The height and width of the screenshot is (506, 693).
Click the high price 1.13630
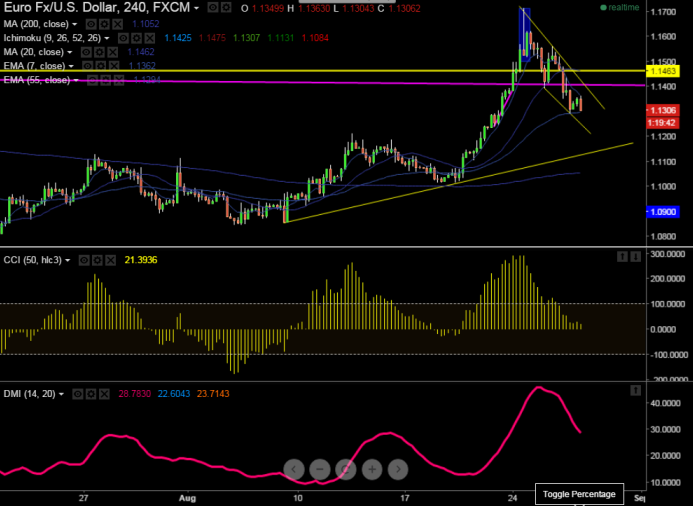coord(314,8)
